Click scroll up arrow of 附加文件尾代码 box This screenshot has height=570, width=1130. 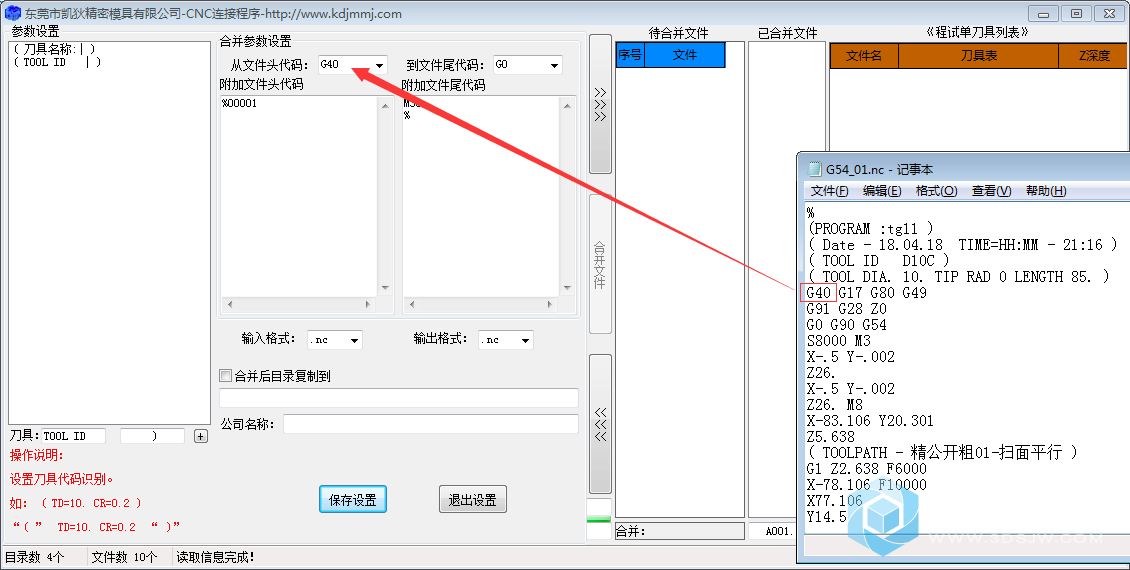(567, 105)
